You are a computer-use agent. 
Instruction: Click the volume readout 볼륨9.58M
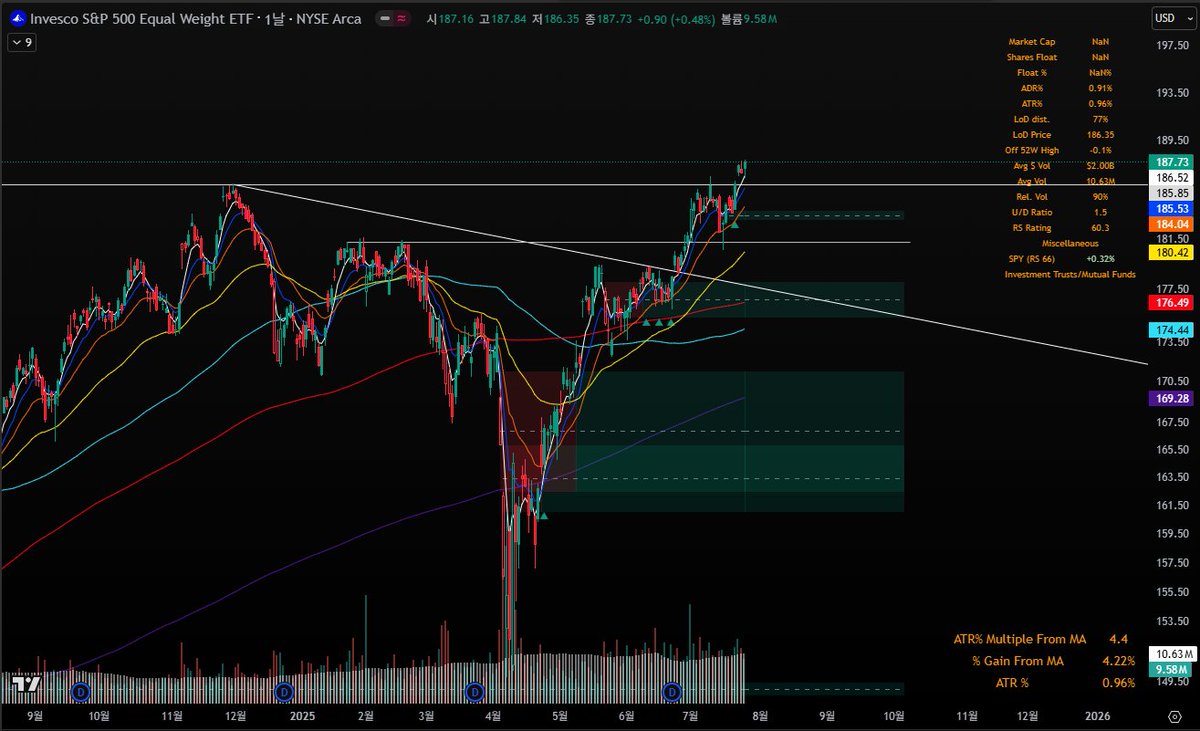pos(749,18)
